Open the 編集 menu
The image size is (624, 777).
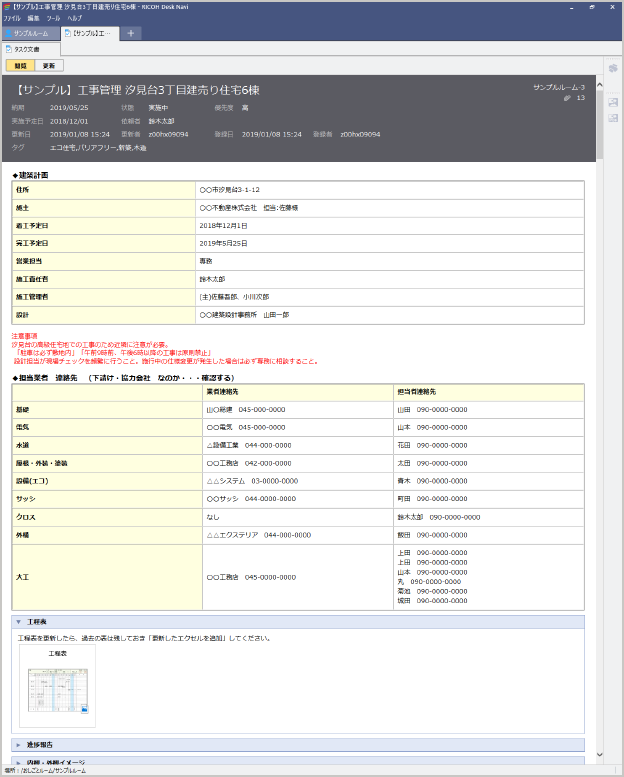pyautogui.click(x=33, y=18)
